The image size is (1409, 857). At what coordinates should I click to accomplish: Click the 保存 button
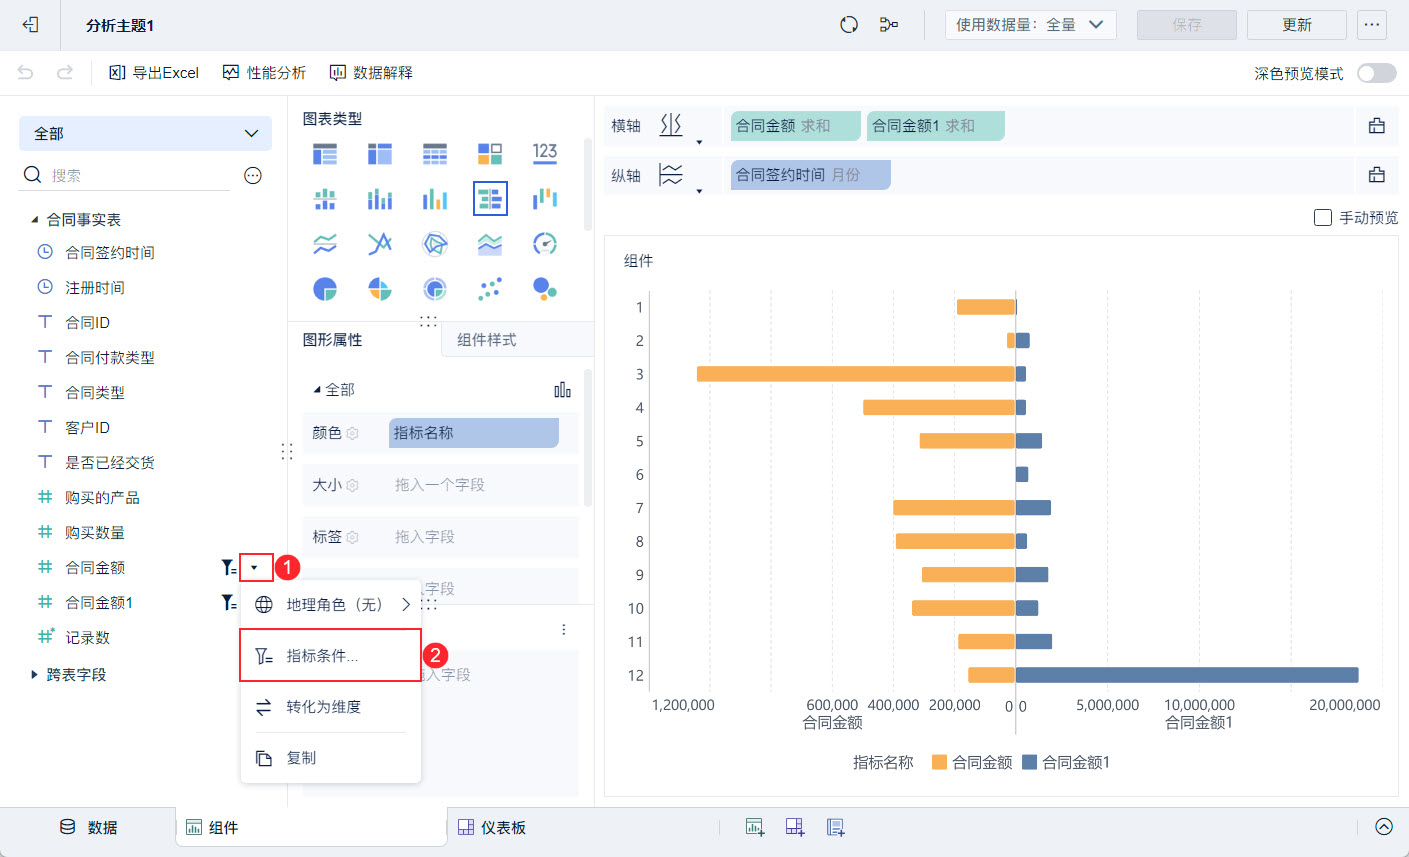point(1187,25)
